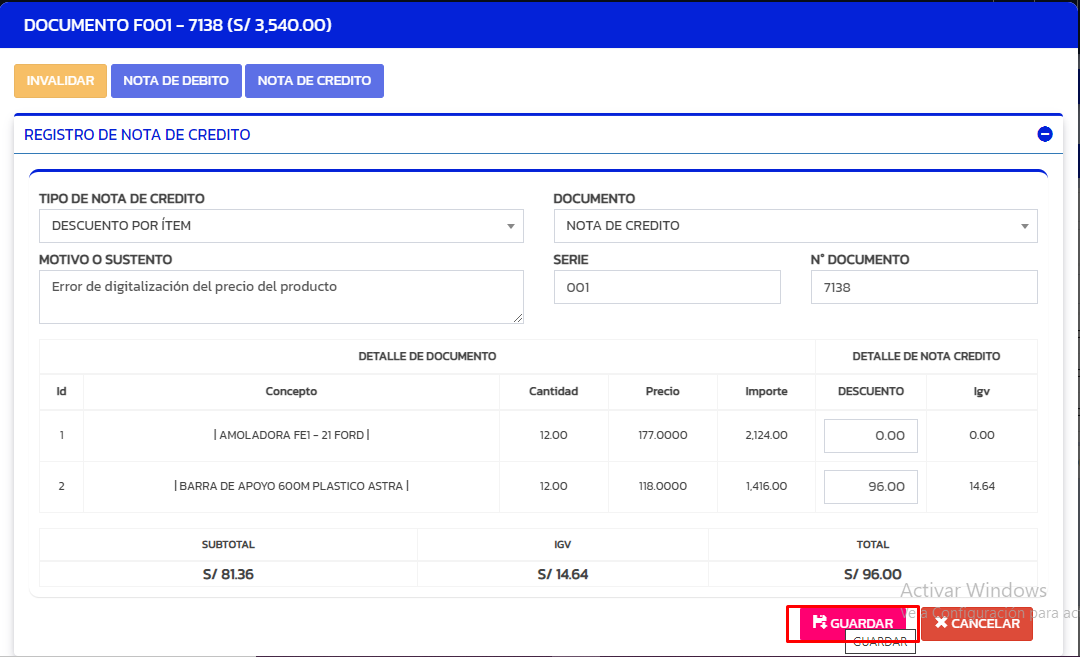Click the DESCUENTO column header
This screenshot has width=1080, height=657.
pos(871,391)
